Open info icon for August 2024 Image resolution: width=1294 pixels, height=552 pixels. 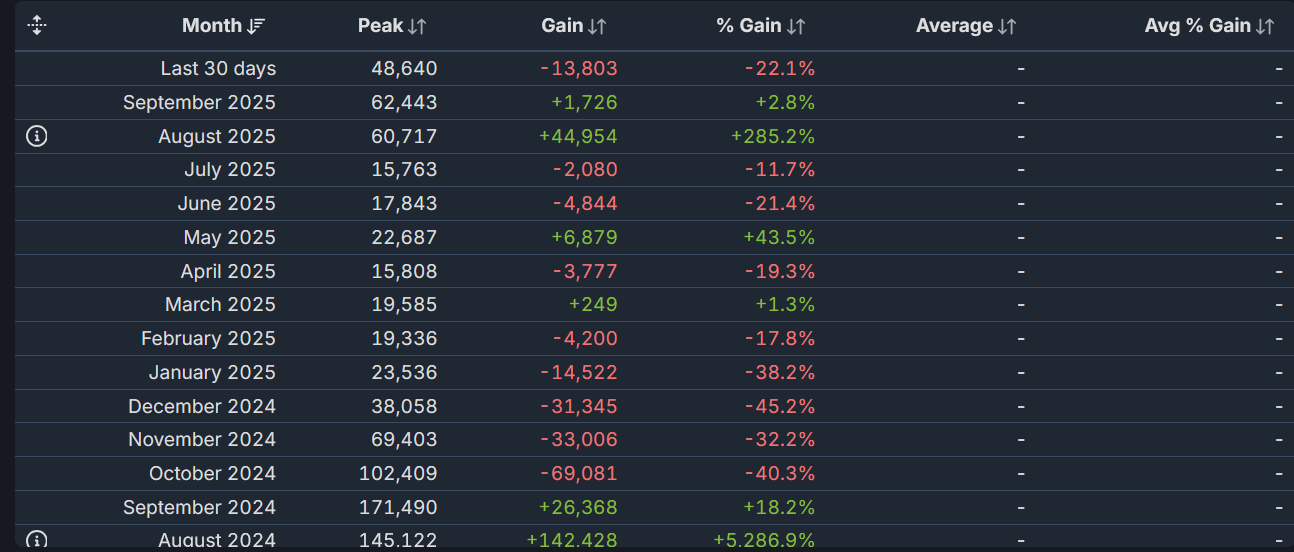pos(37,540)
